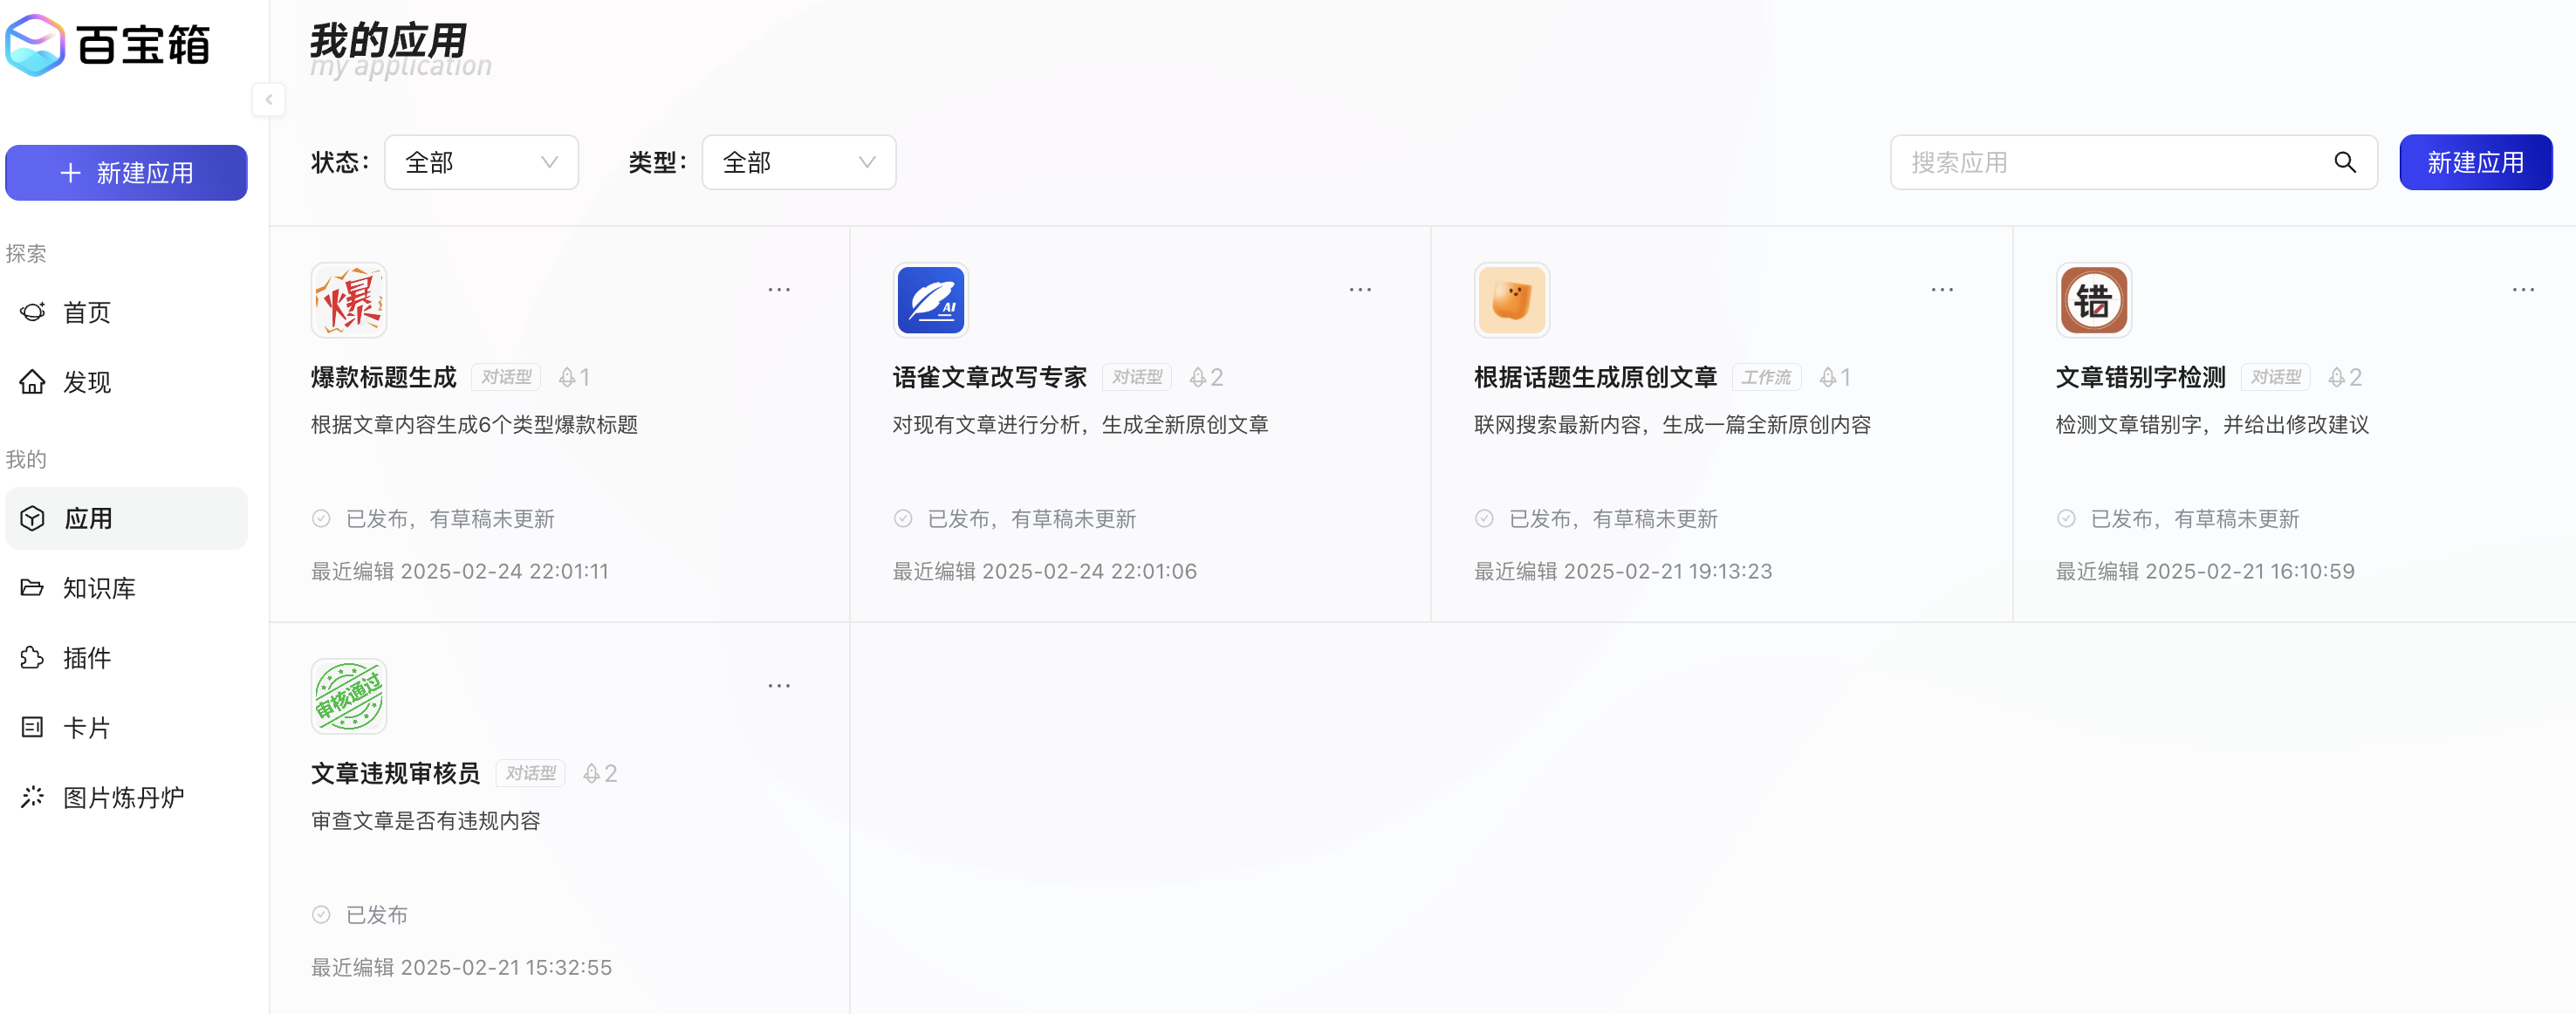
Task: Go to 知识库 in sidebar
Action: click(98, 588)
